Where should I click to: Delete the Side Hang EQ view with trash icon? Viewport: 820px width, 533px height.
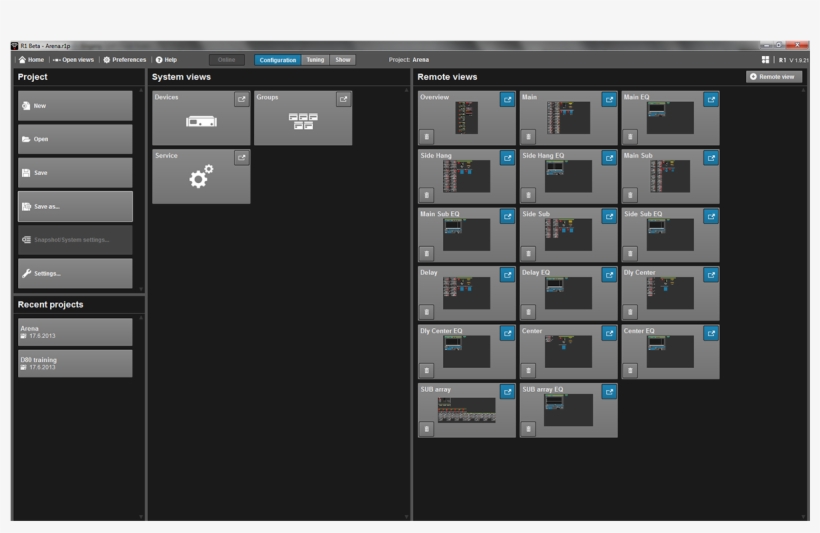click(529, 195)
